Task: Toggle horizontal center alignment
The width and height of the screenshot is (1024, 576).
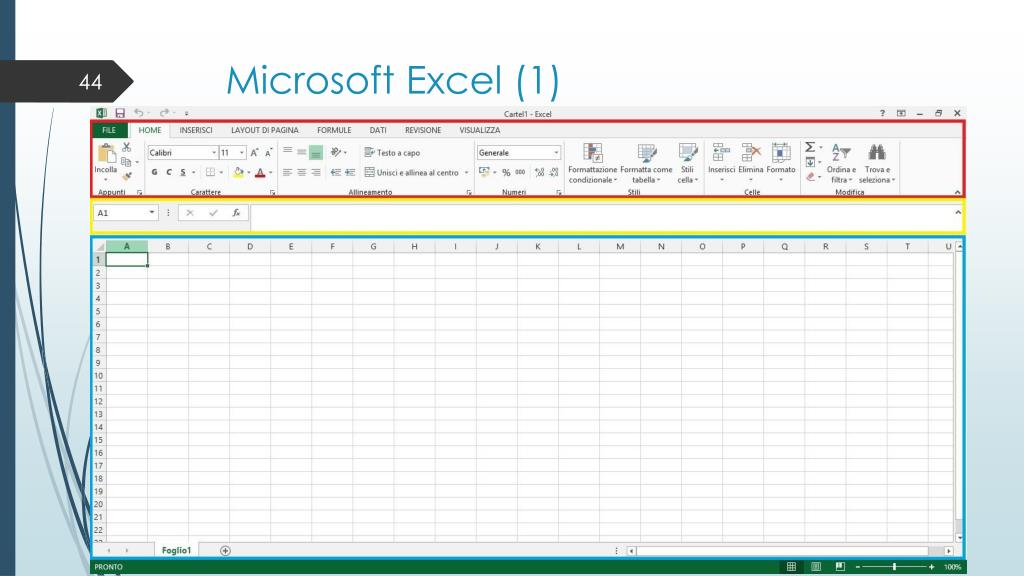Action: tap(302, 172)
